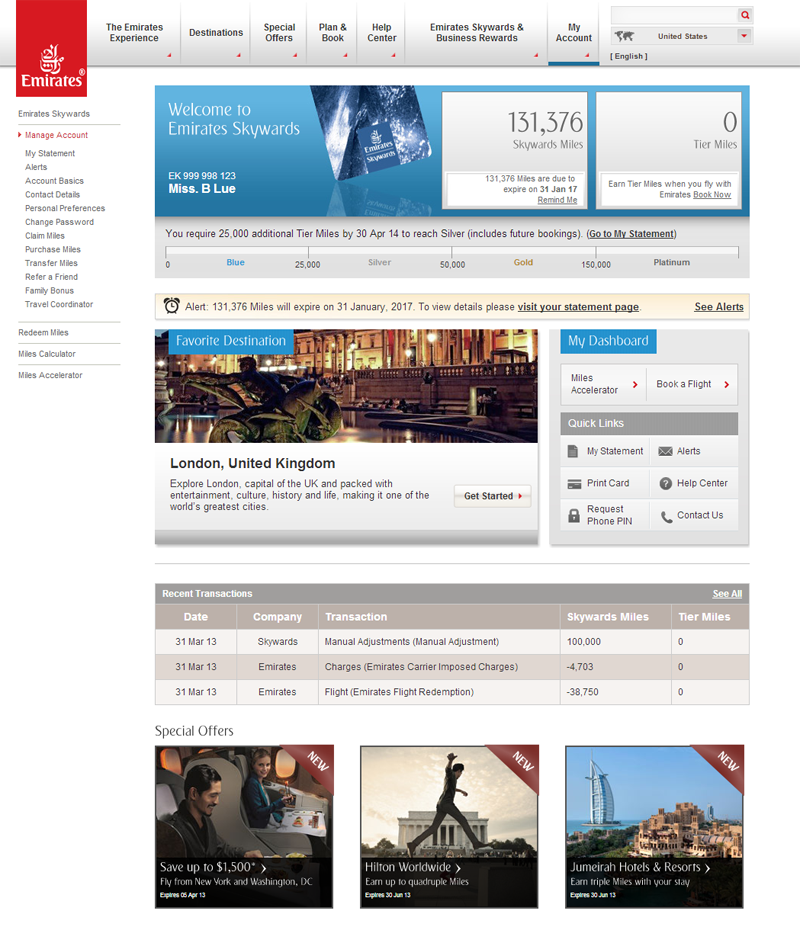Open Account Basics in the sidebar
The height and width of the screenshot is (930, 800).
tap(54, 181)
